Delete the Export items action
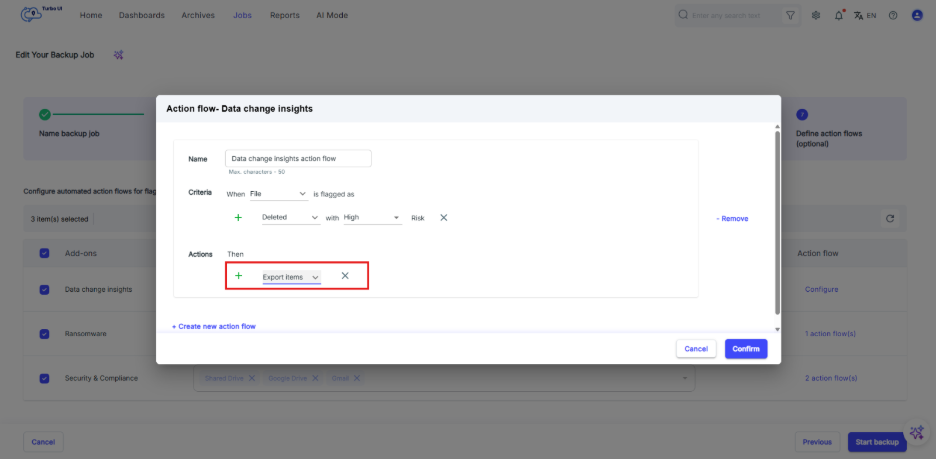Viewport: 936px width, 459px height. click(x=345, y=276)
